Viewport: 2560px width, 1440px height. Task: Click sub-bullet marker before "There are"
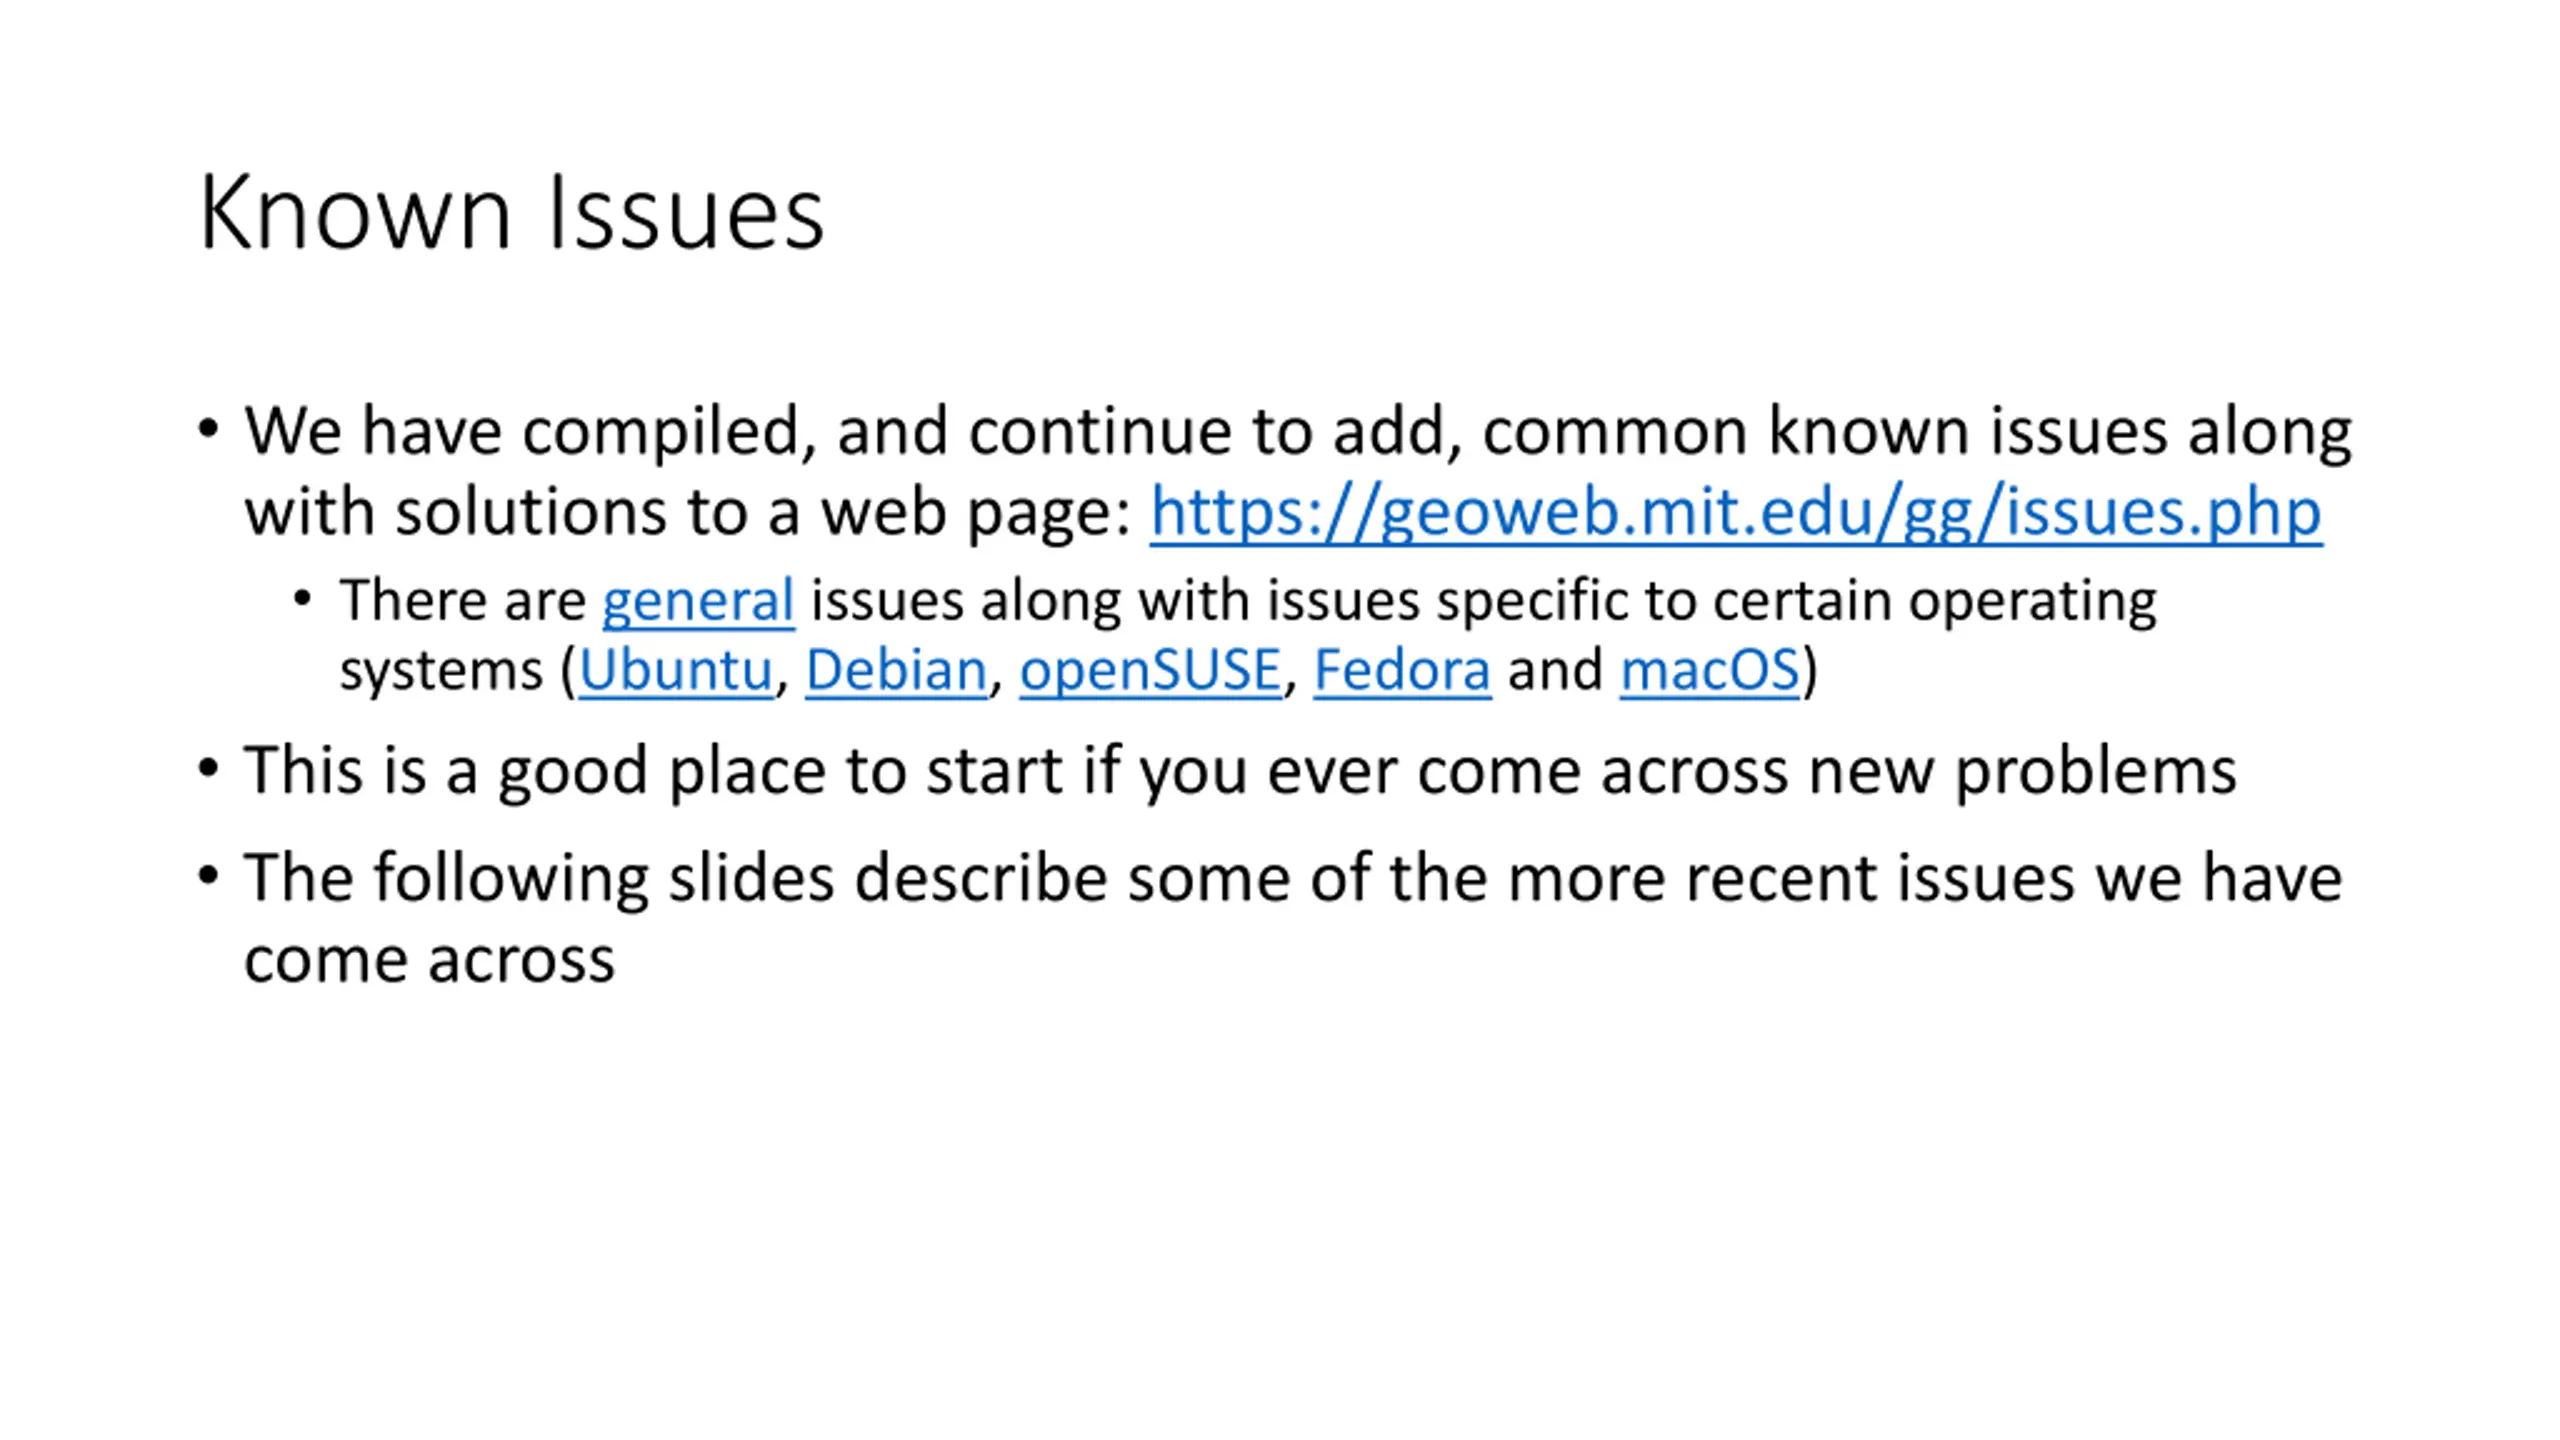pos(302,598)
